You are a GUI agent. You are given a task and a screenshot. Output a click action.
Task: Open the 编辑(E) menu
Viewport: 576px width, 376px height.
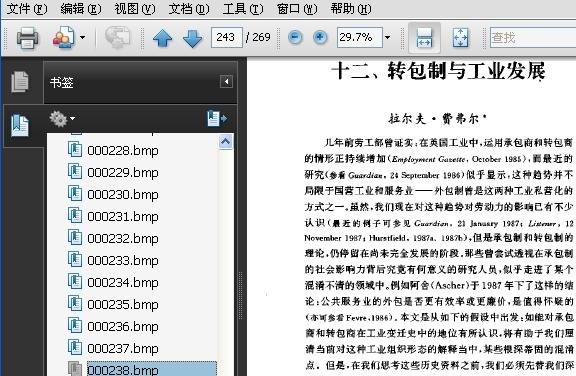(81, 8)
